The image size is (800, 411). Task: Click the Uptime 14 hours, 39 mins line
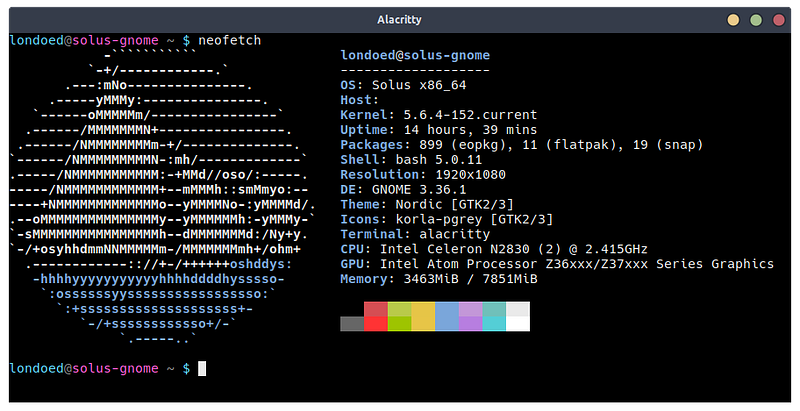(439, 130)
